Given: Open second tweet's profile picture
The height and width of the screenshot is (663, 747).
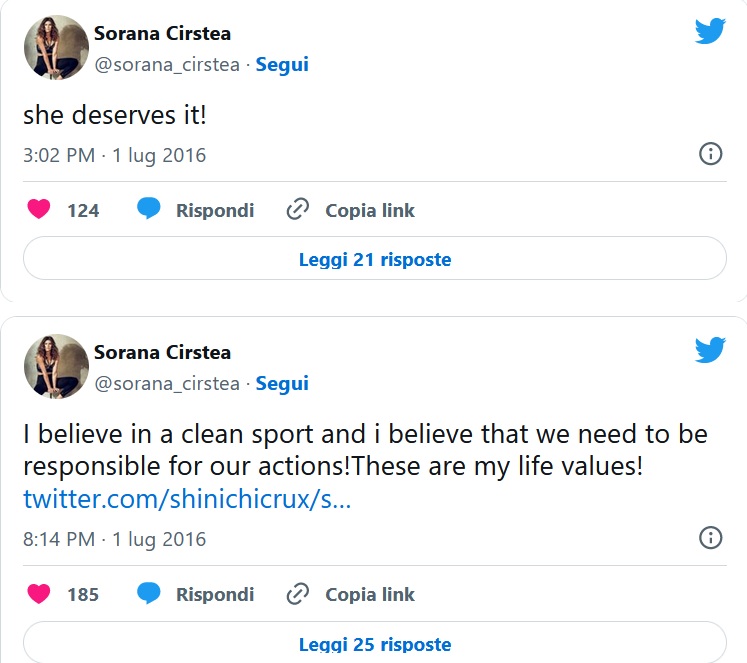Looking at the screenshot, I should 56,367.
